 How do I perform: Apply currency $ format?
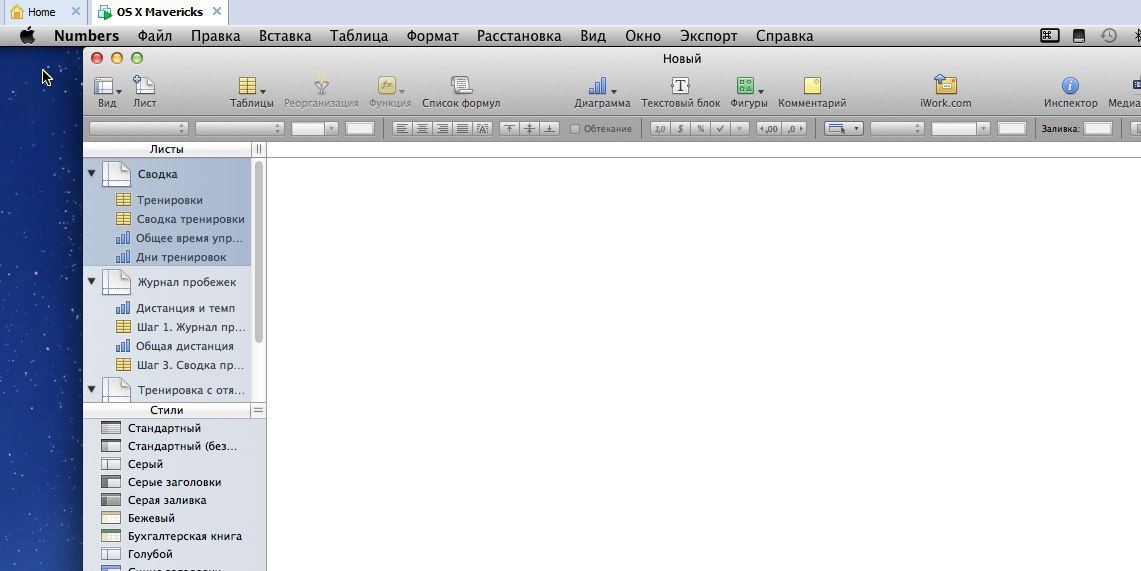[x=680, y=129]
